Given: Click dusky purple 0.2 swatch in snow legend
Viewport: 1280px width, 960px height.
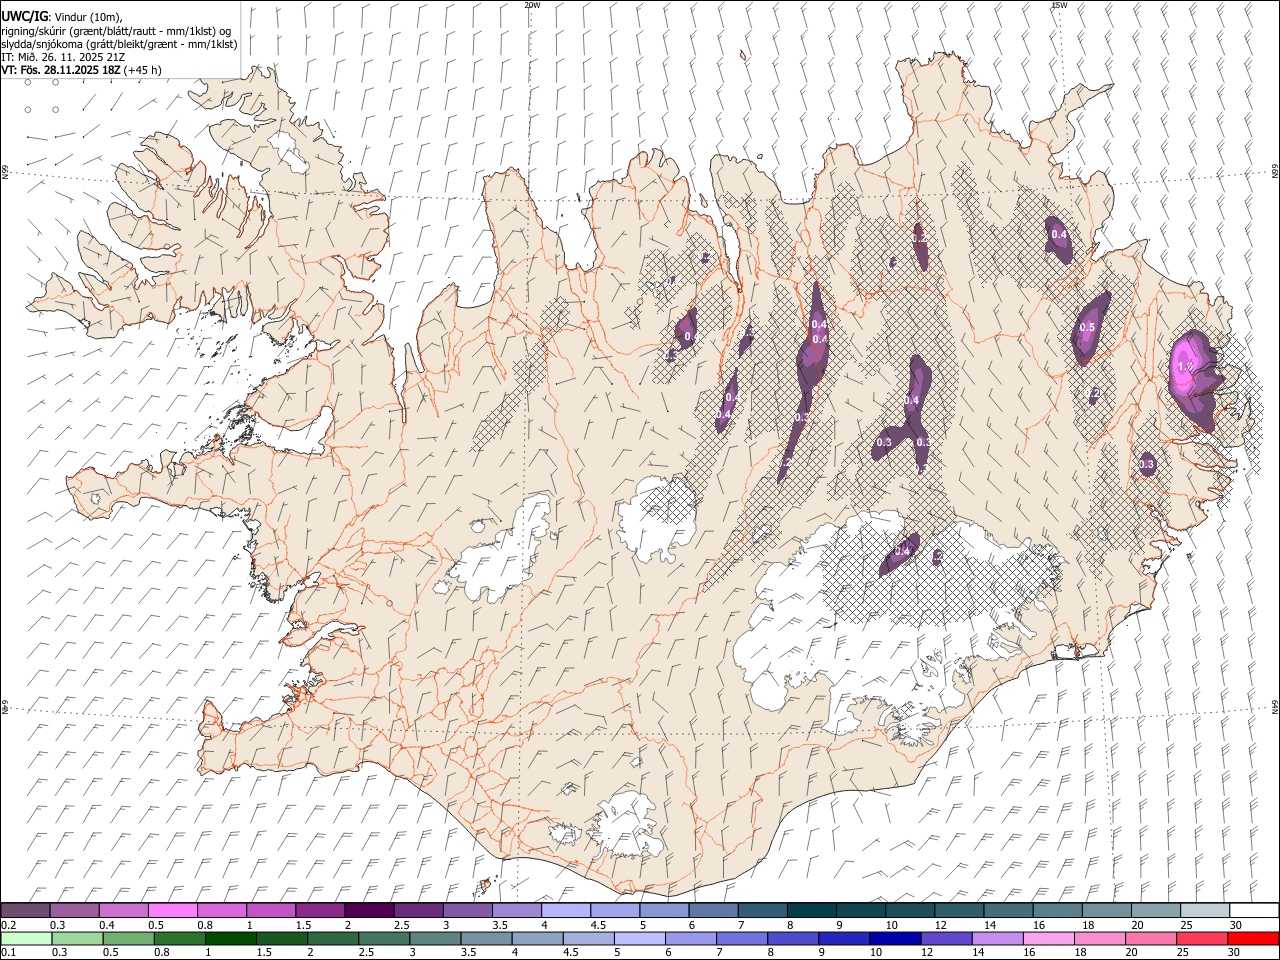Looking at the screenshot, I should tap(25, 911).
